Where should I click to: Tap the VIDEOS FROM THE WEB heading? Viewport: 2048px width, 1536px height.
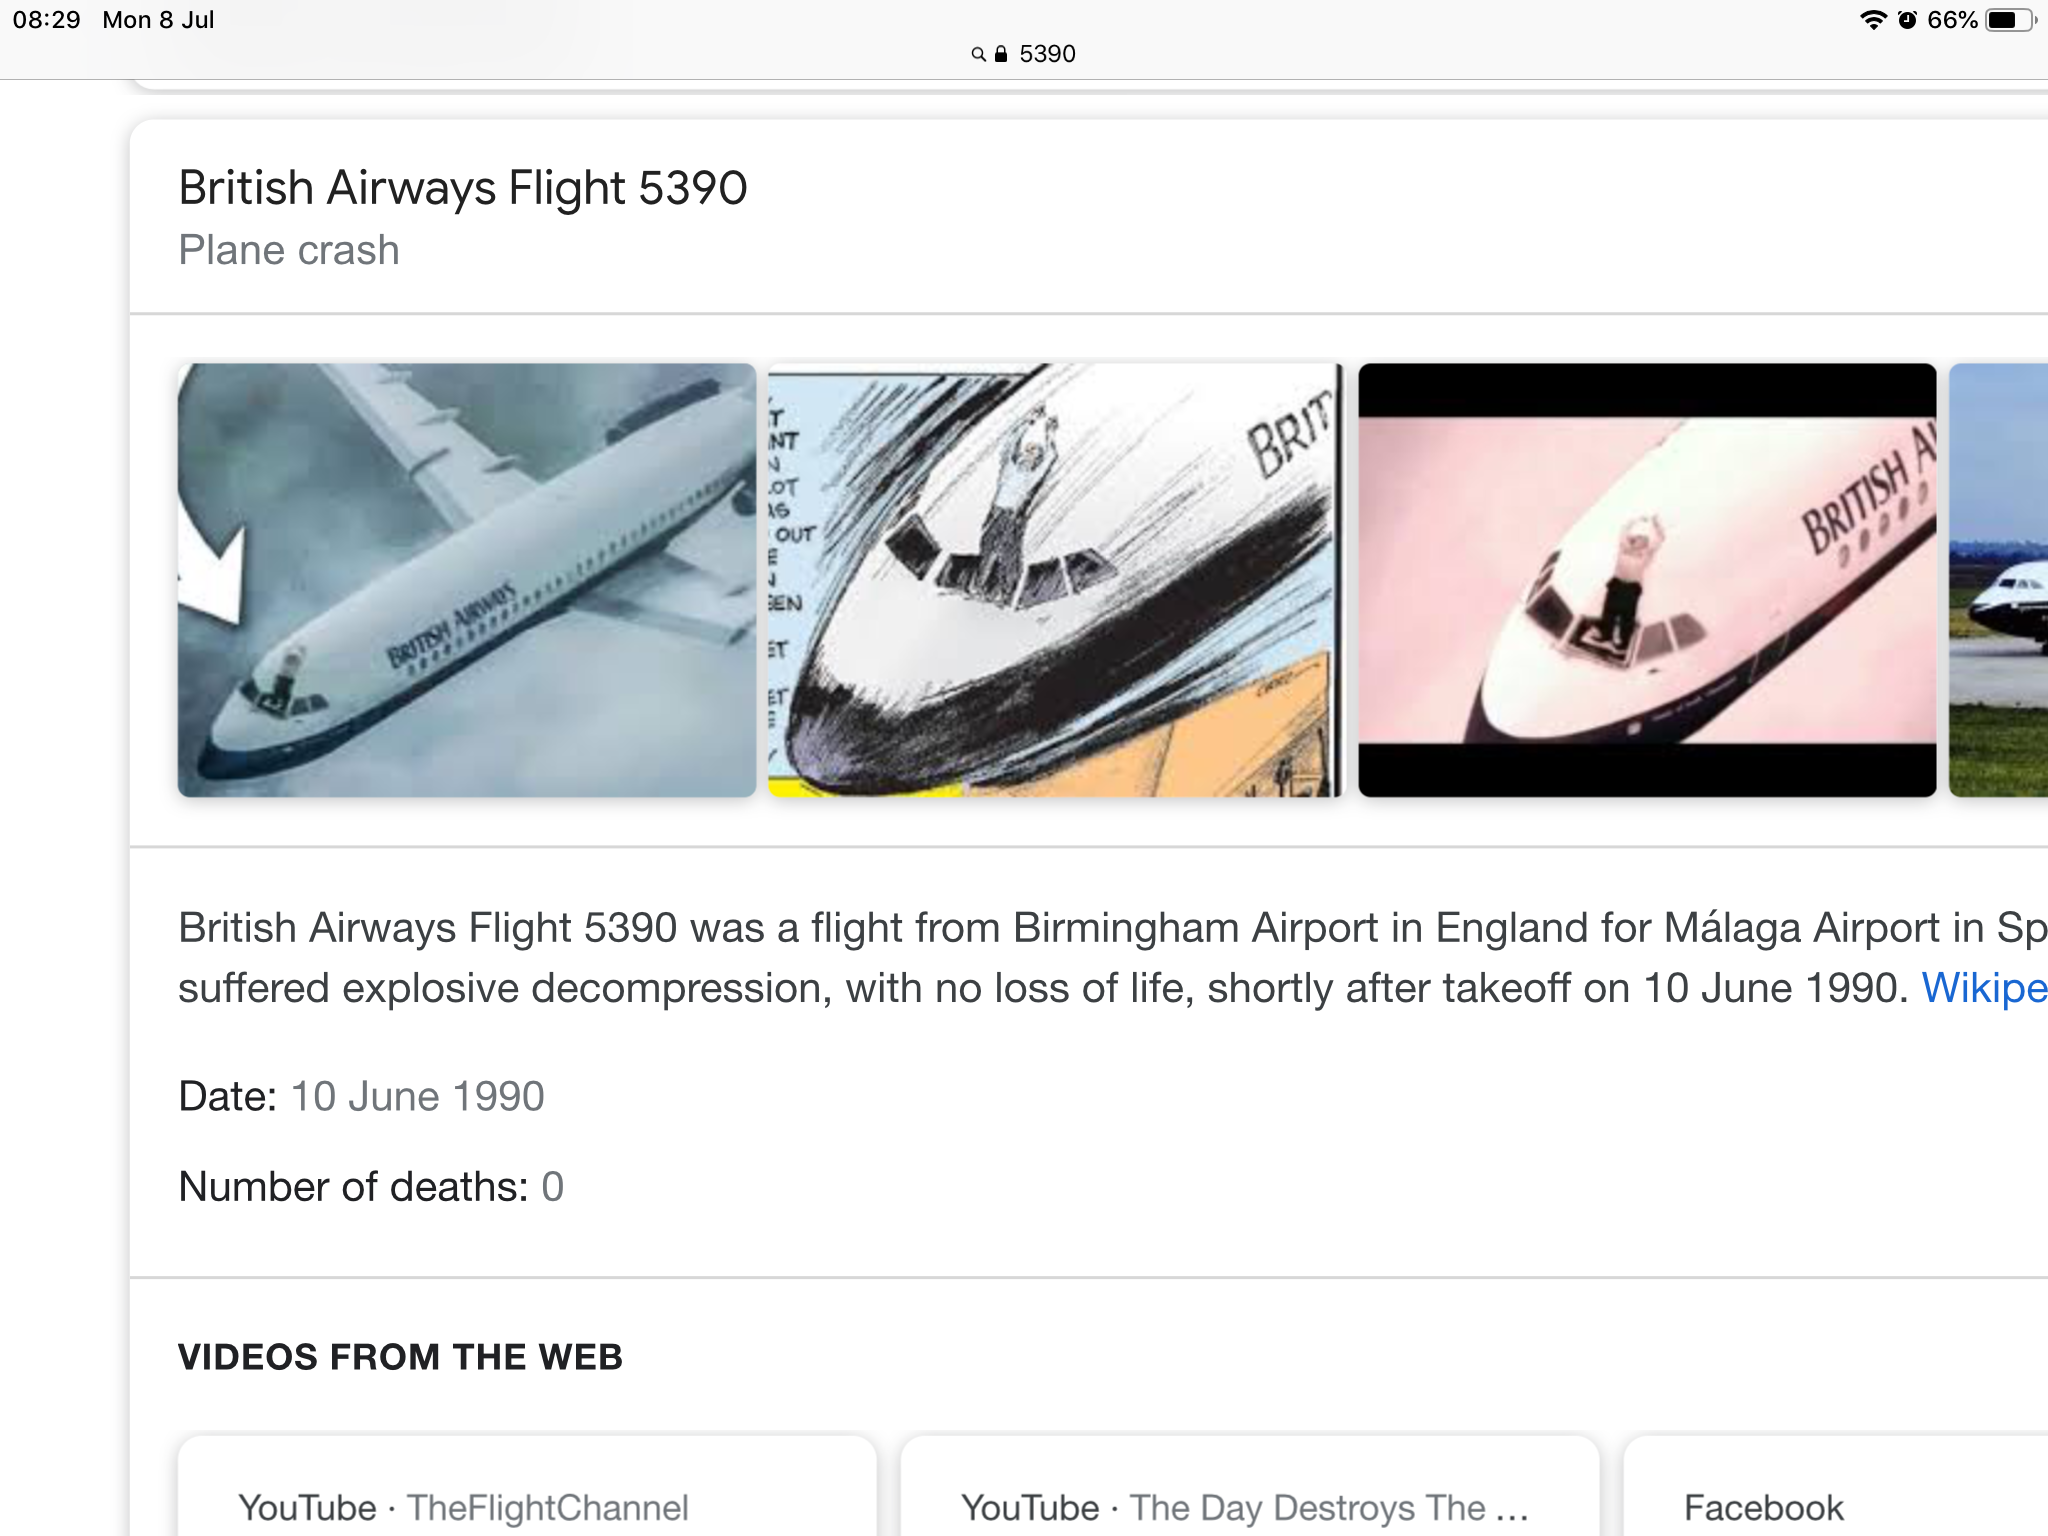(400, 1357)
